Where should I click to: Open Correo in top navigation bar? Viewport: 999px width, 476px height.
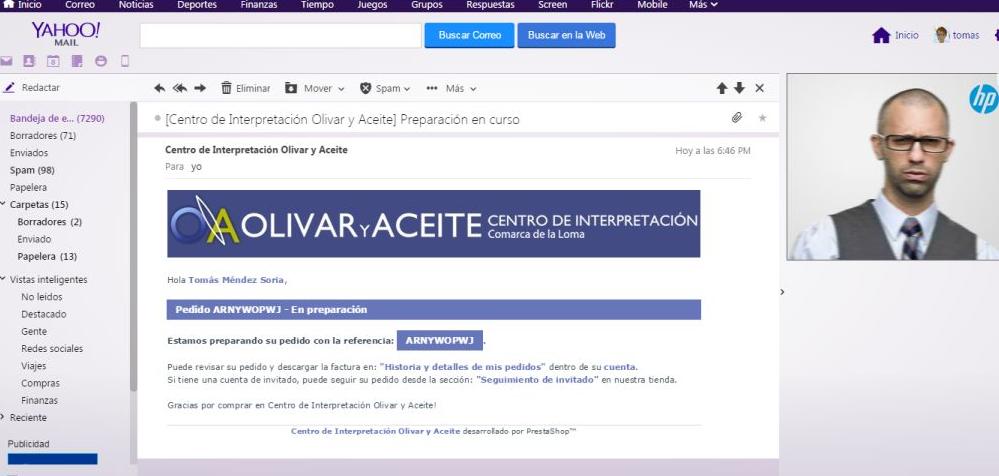[80, 4]
